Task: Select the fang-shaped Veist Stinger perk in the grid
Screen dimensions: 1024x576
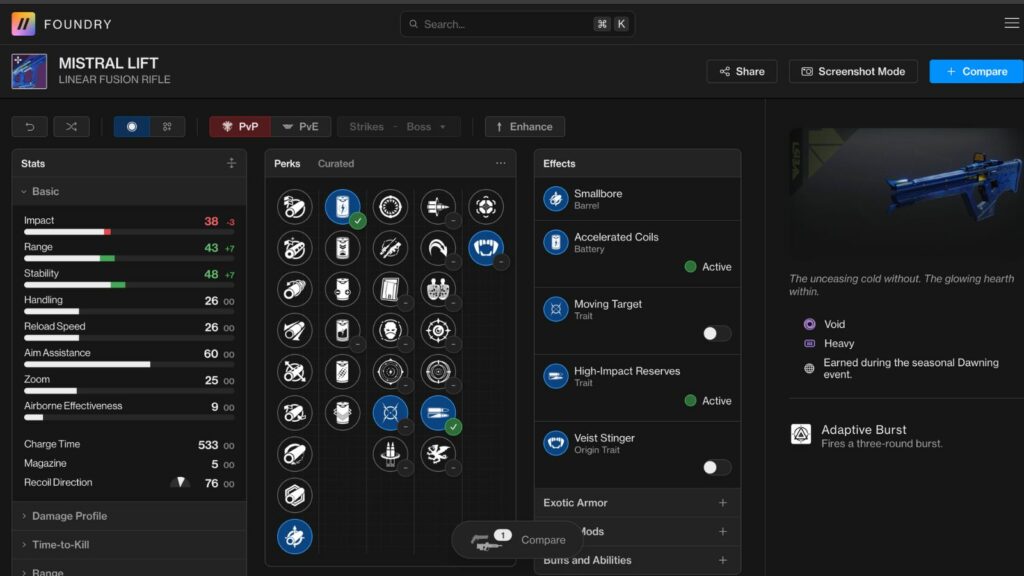Action: pyautogui.click(x=485, y=248)
